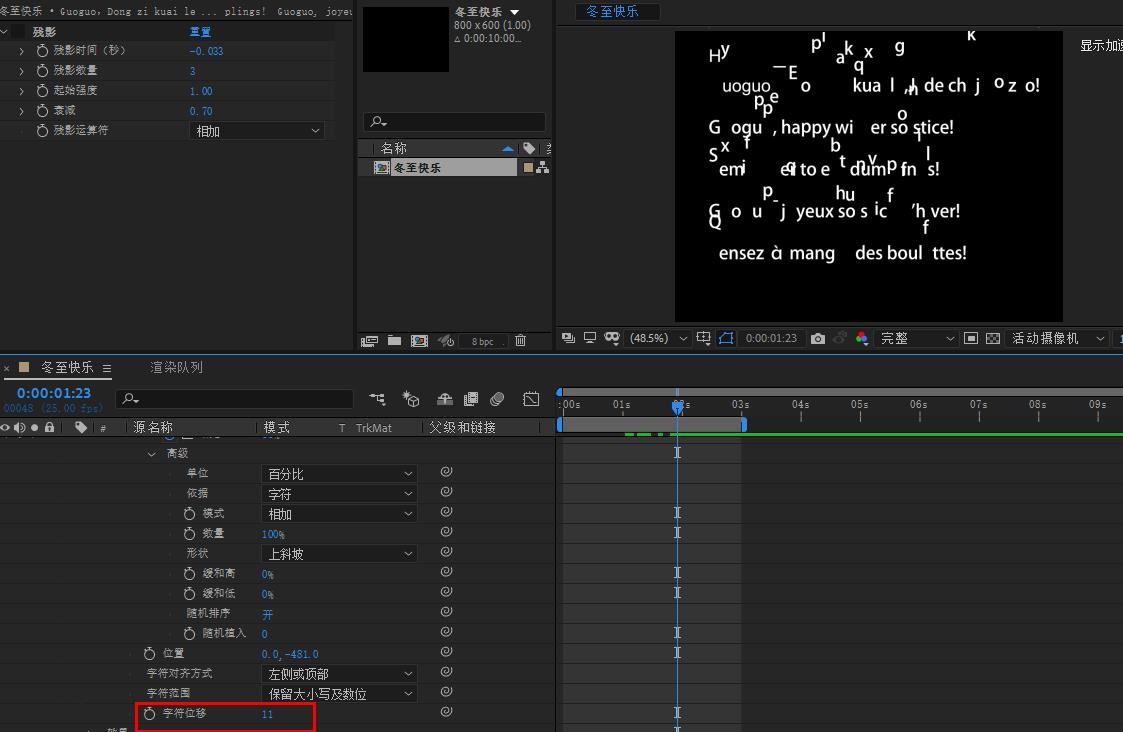1123x732 pixels.
Task: Open the 活动摄像机 camera dropdown
Action: pyautogui.click(x=1058, y=338)
